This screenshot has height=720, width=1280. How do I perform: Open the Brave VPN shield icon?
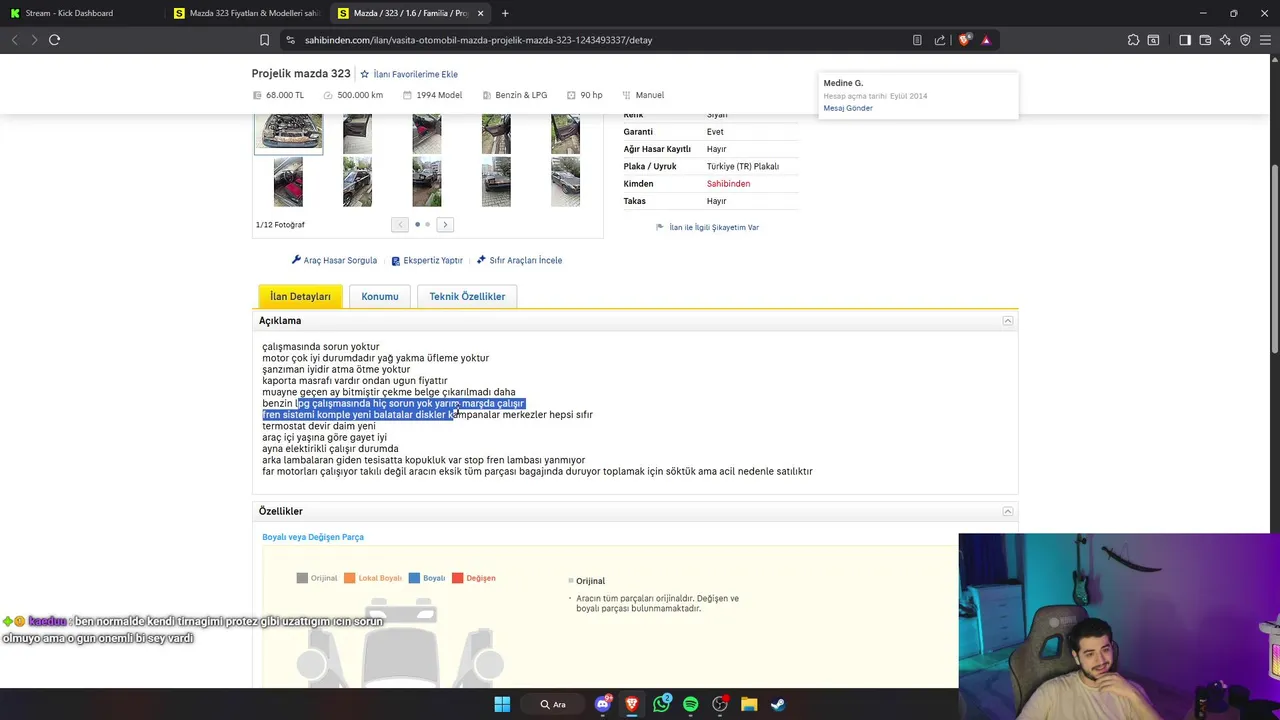1245,40
